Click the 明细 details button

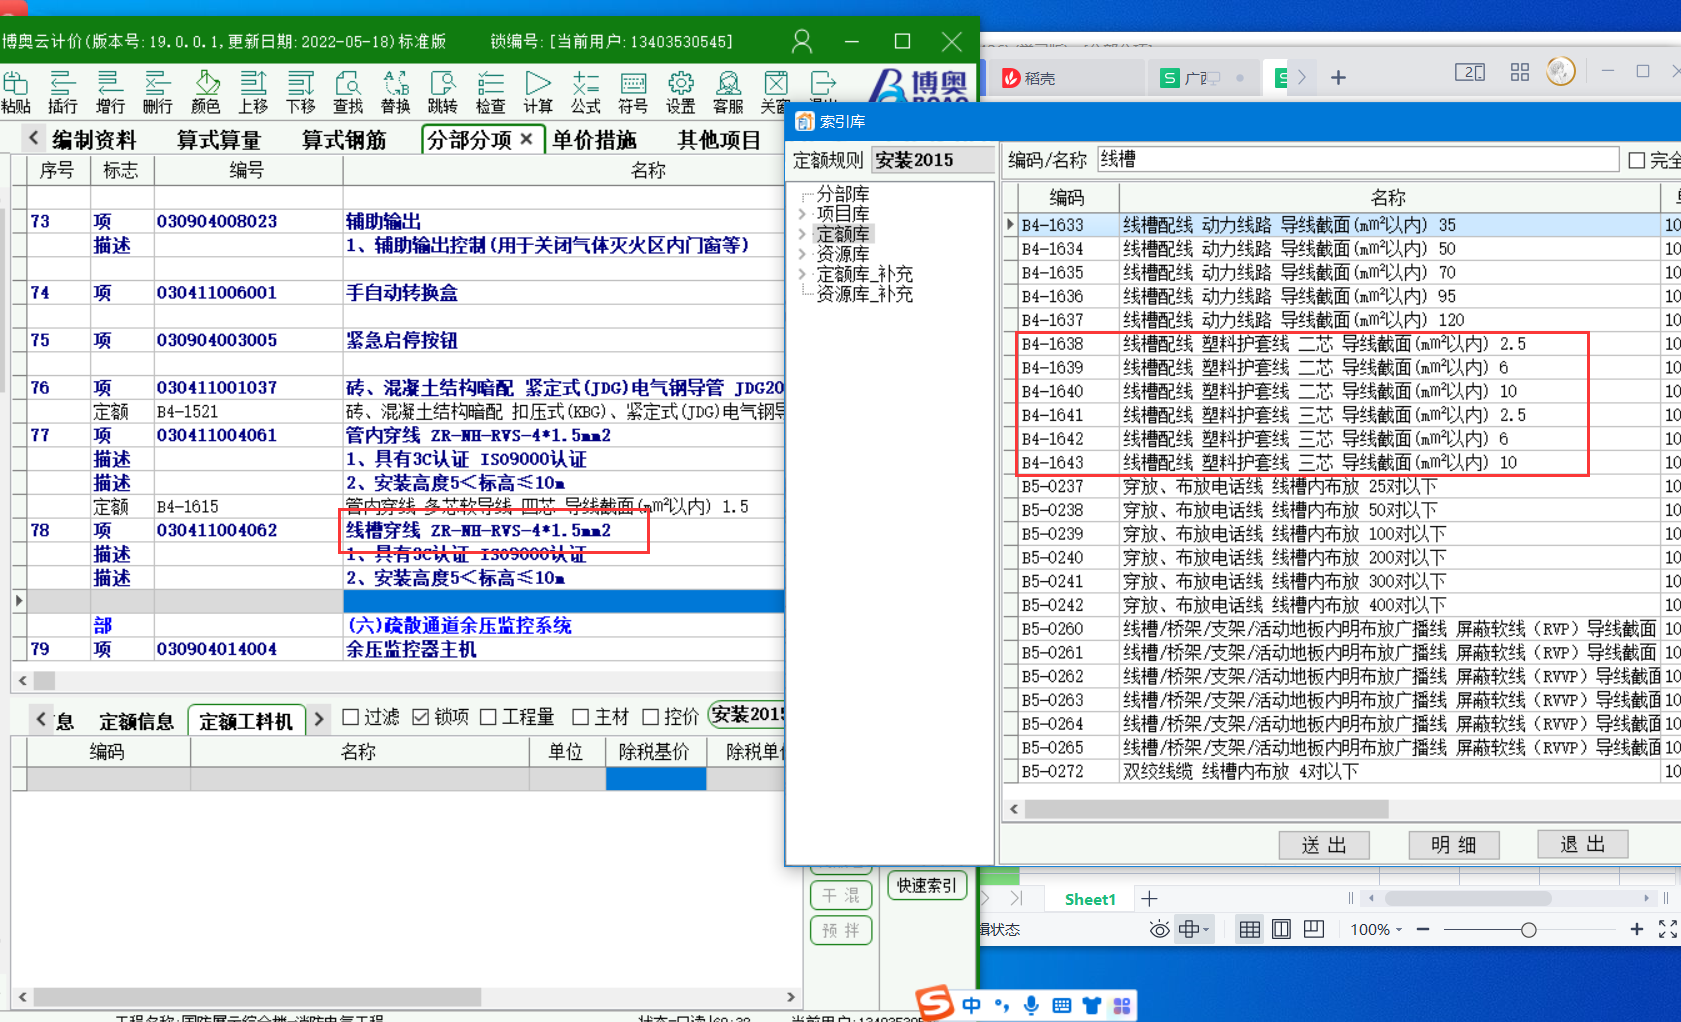[x=1454, y=845]
